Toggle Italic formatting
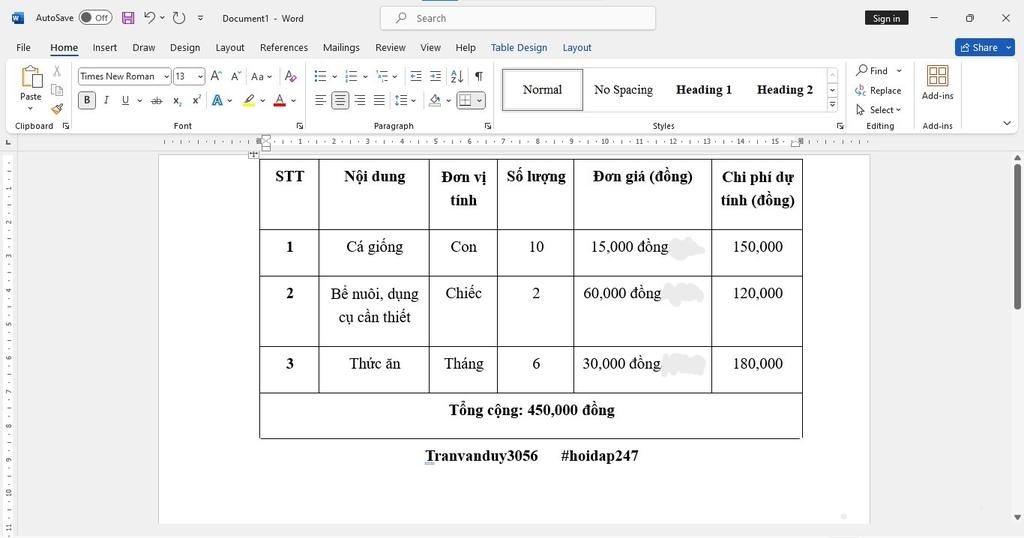 coord(106,100)
